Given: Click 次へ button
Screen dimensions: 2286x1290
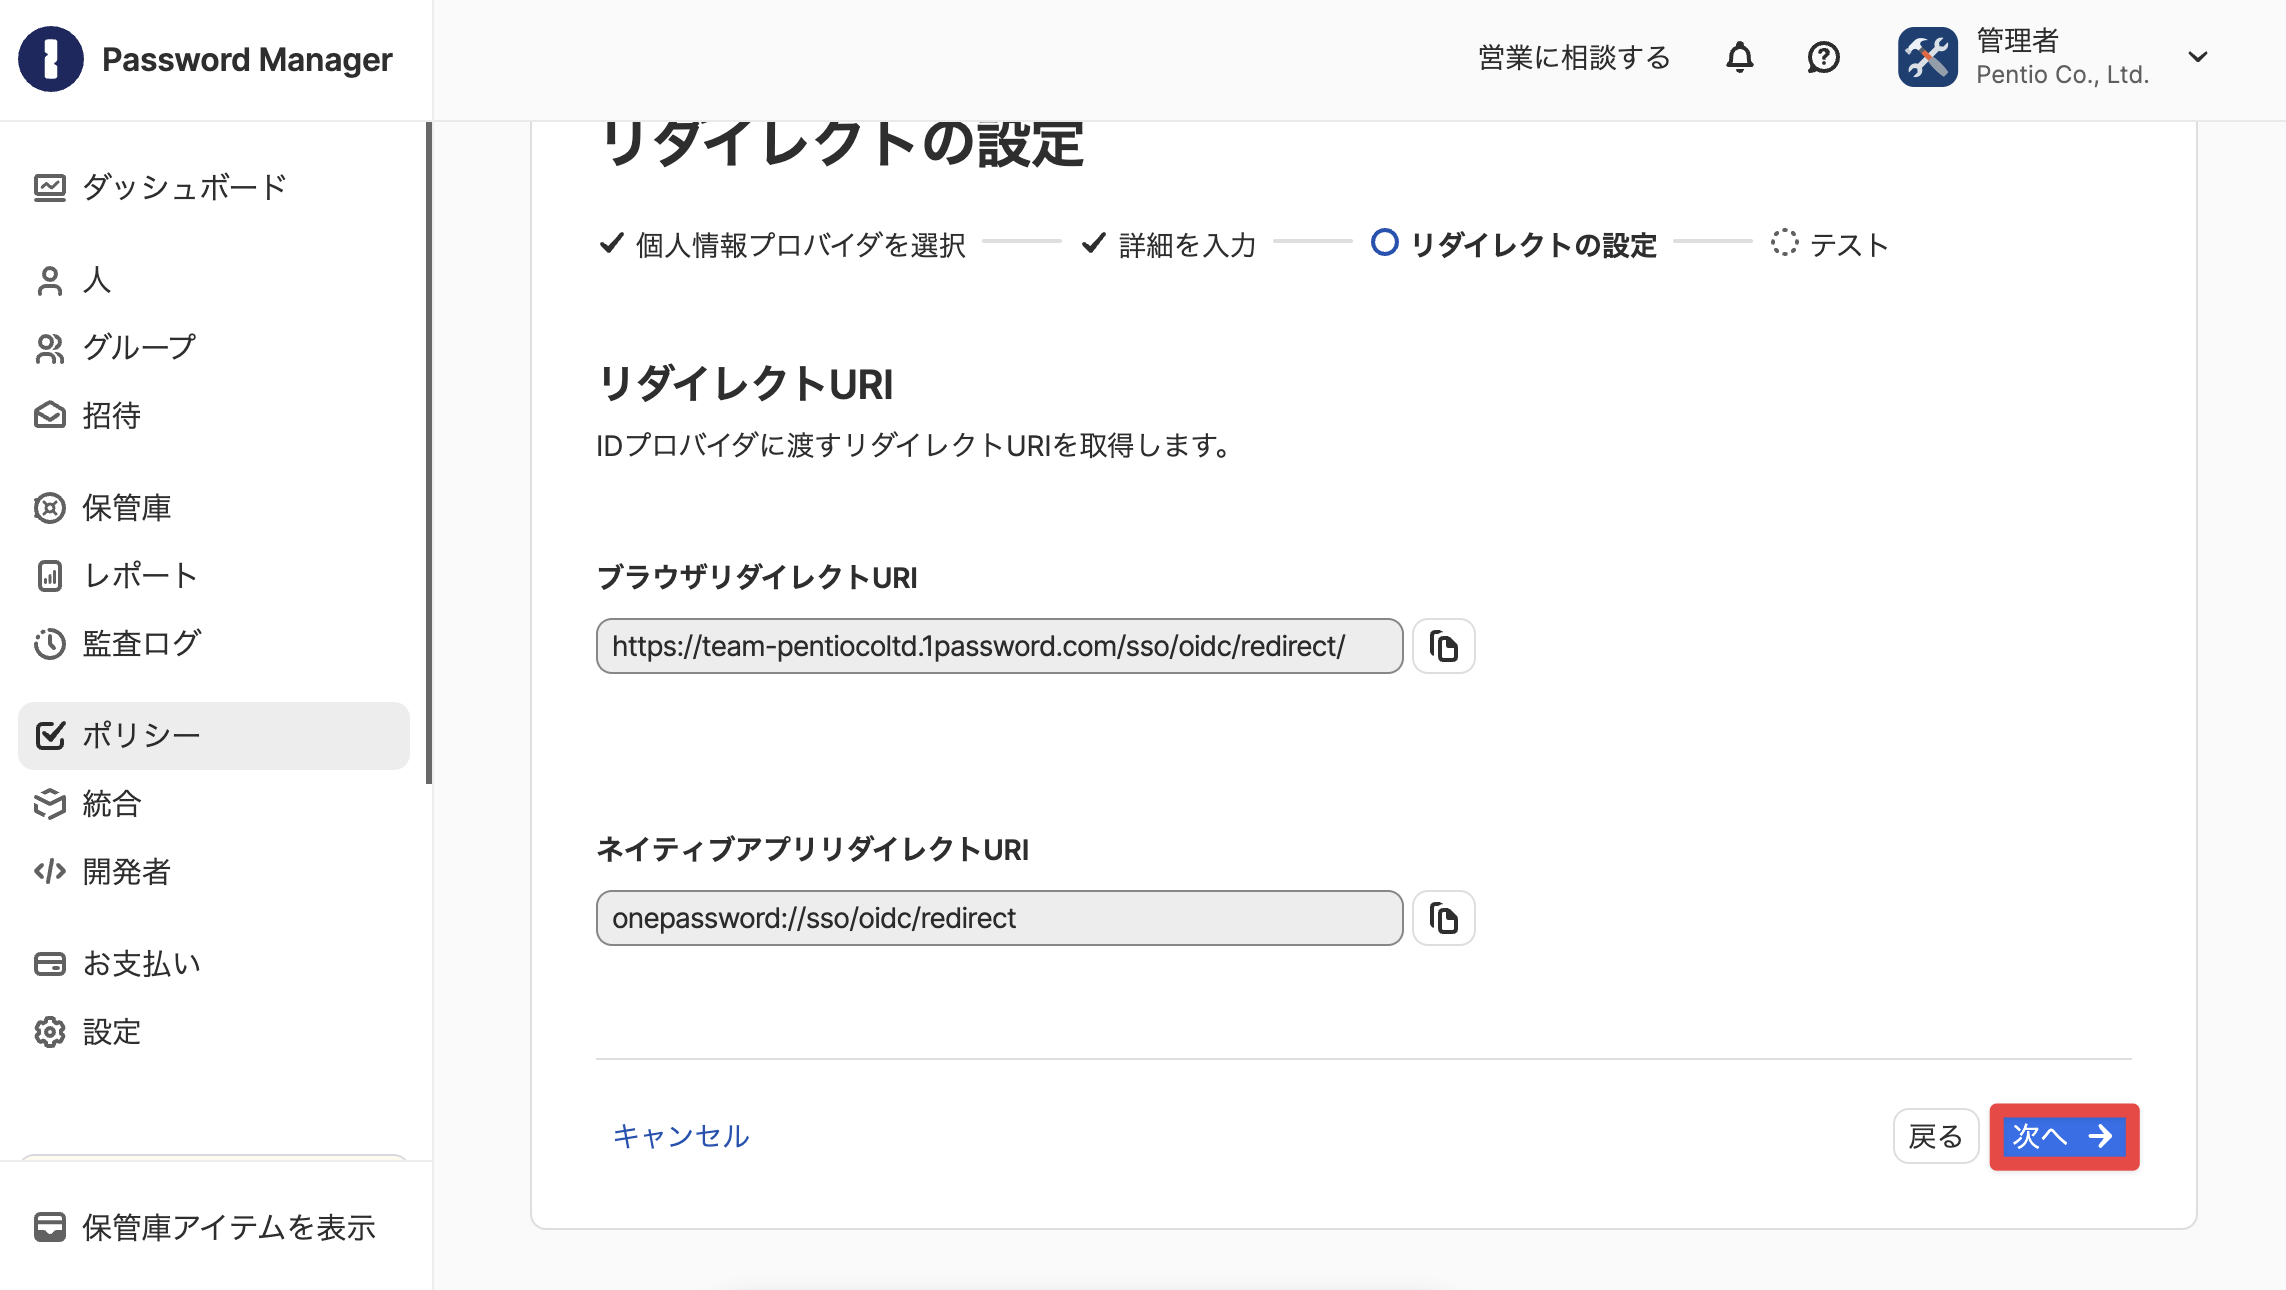Looking at the screenshot, I should [2064, 1136].
